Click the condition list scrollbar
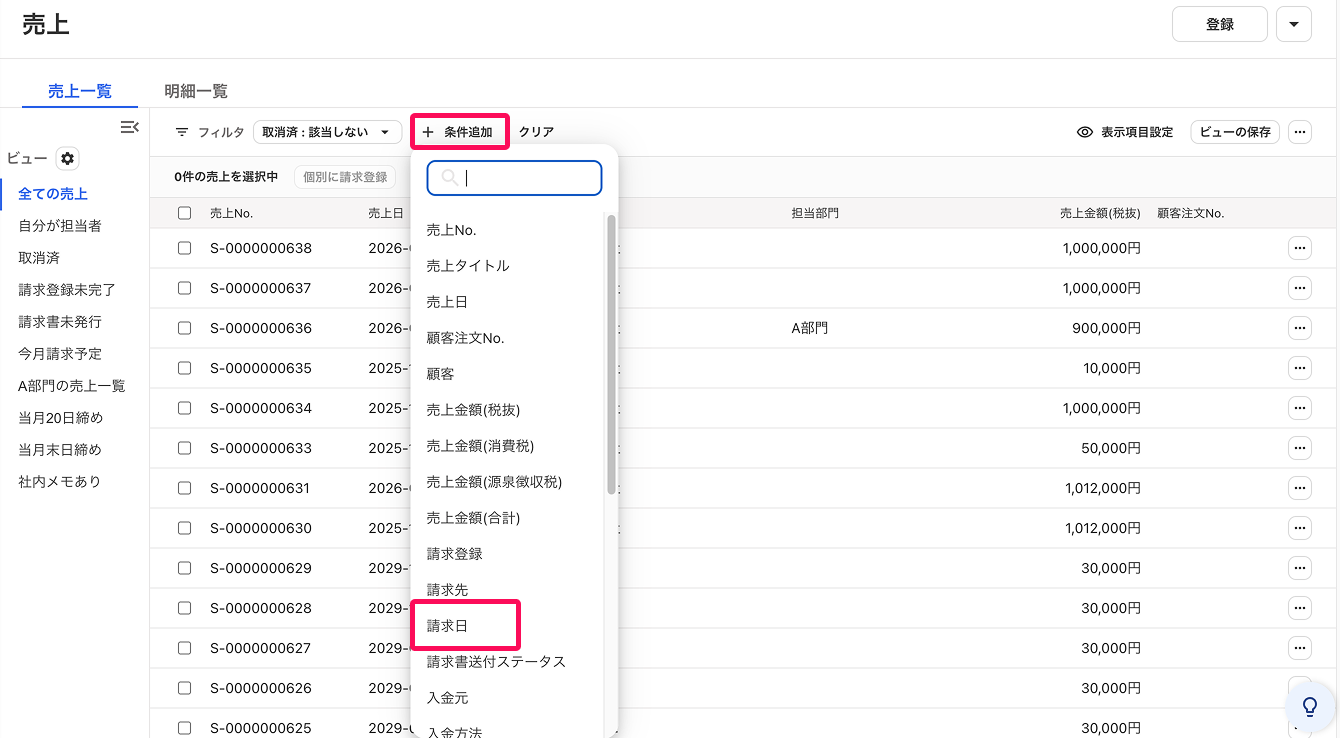Viewport: 1340px width, 738px height. click(x=611, y=355)
